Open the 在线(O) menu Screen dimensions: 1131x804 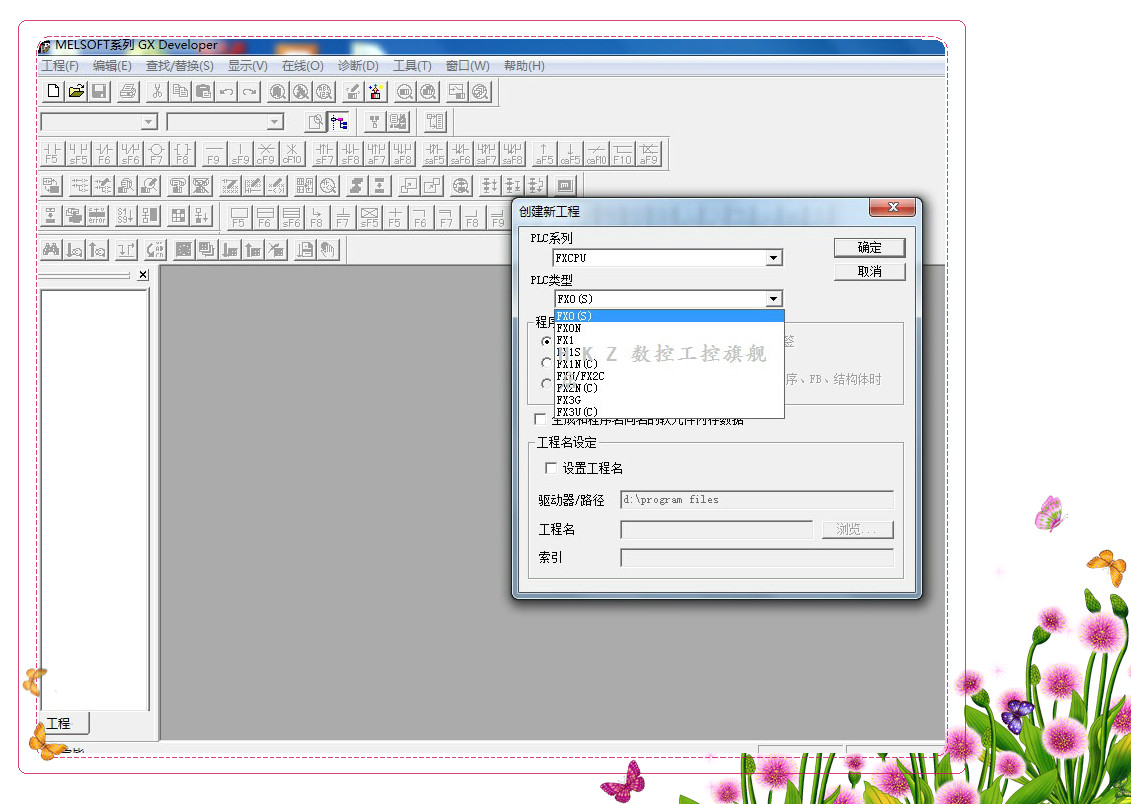pyautogui.click(x=302, y=66)
